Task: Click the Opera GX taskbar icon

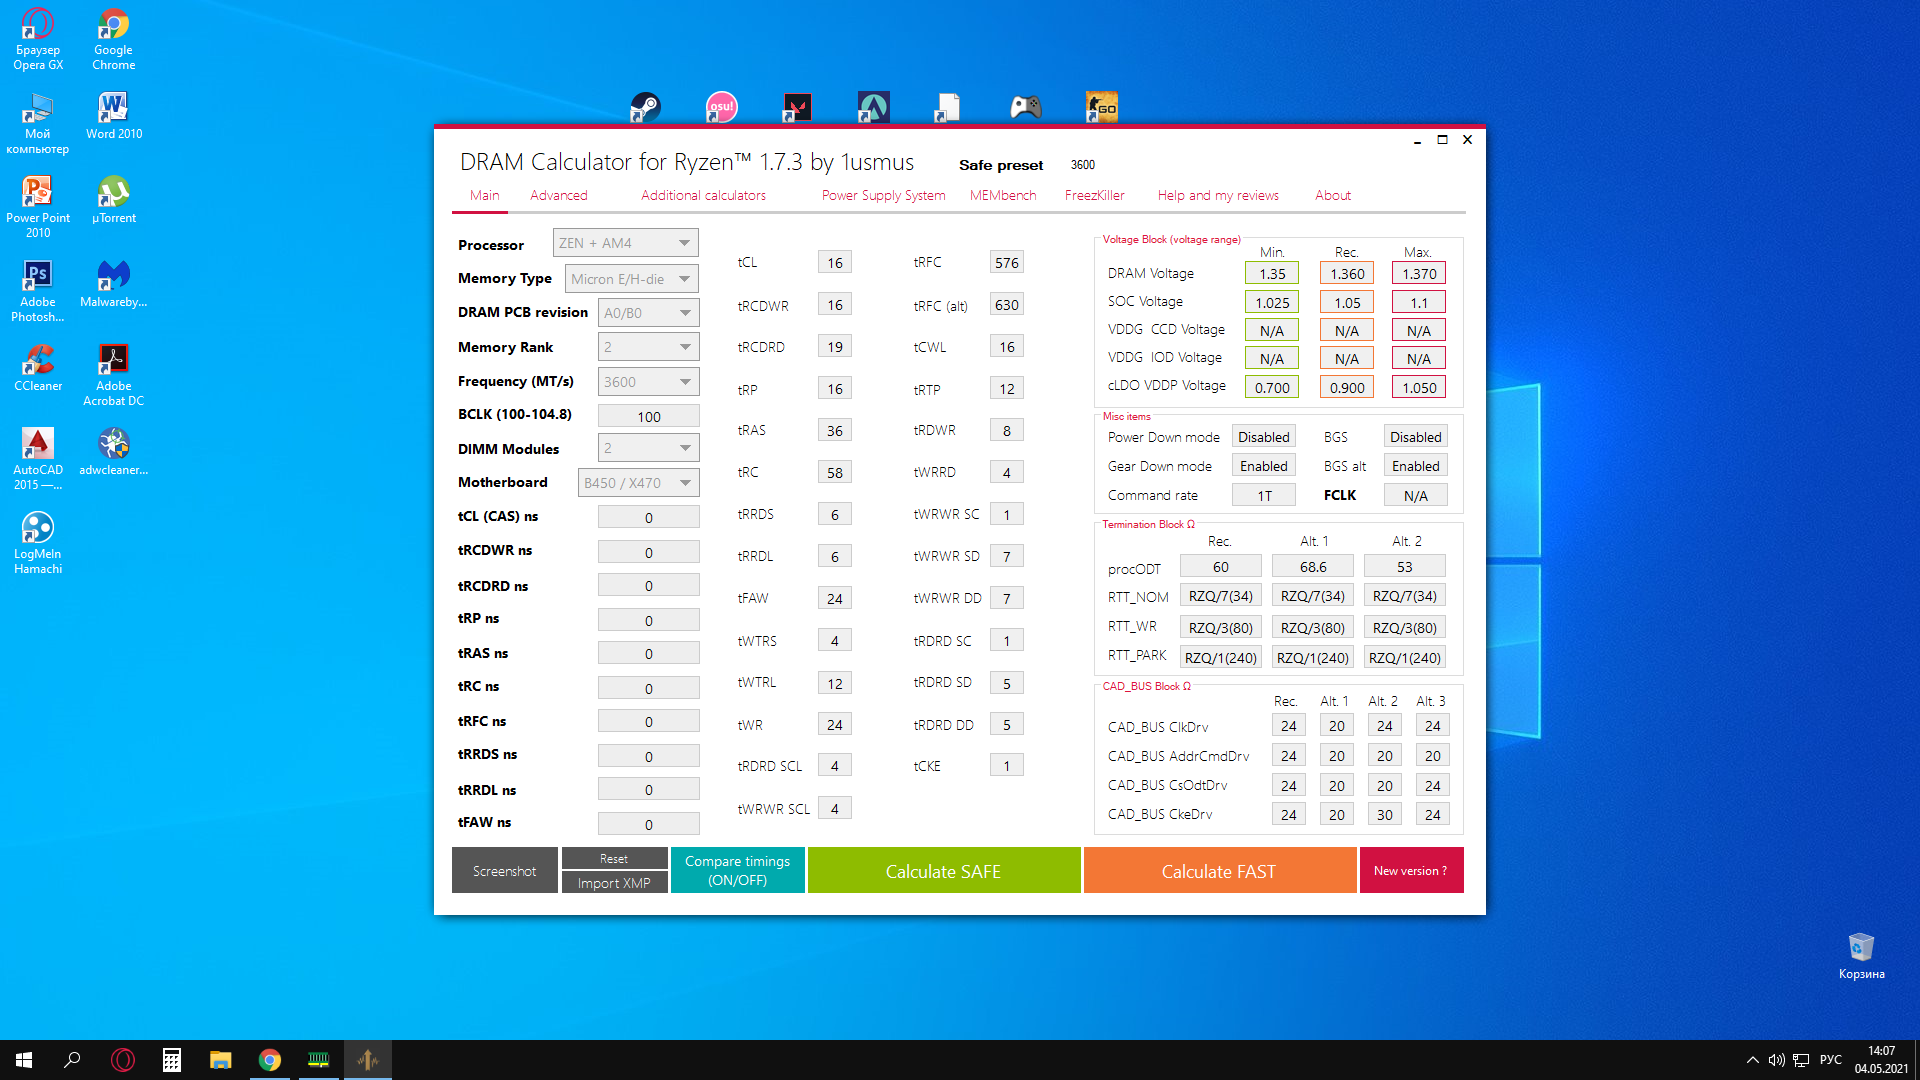Action: coord(123,1060)
